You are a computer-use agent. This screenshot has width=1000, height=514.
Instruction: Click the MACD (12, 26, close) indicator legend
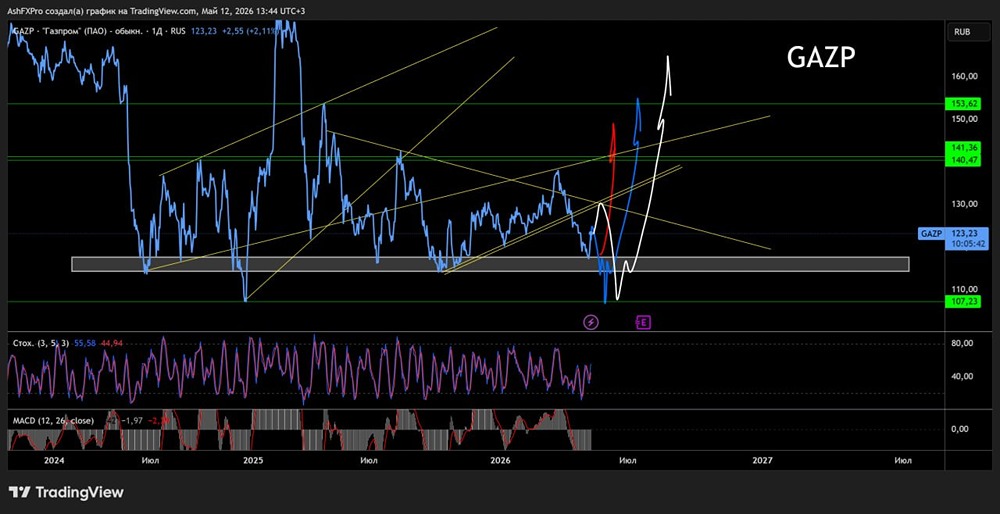(x=53, y=421)
